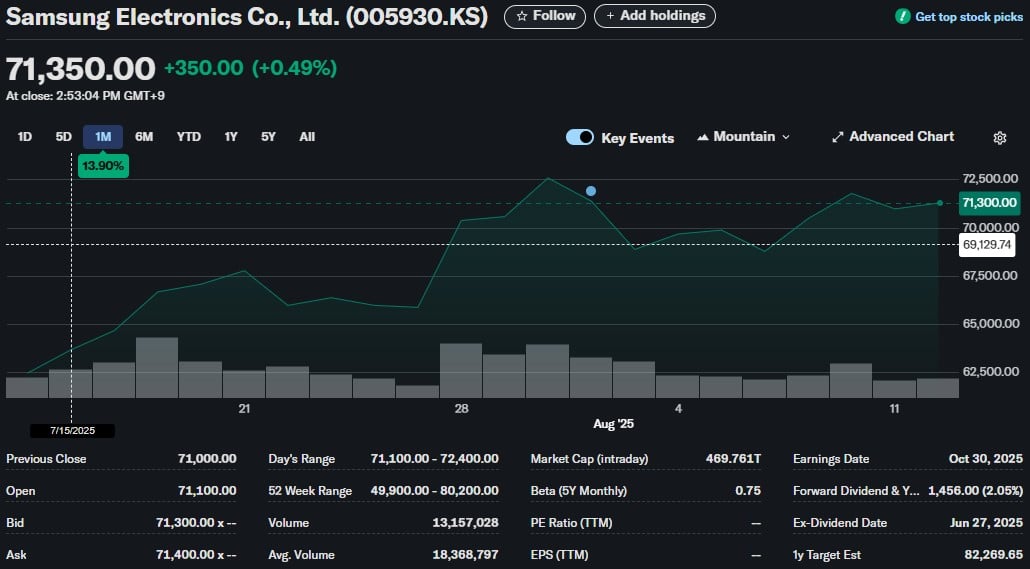Click 52 Week Range value

pyautogui.click(x=434, y=491)
